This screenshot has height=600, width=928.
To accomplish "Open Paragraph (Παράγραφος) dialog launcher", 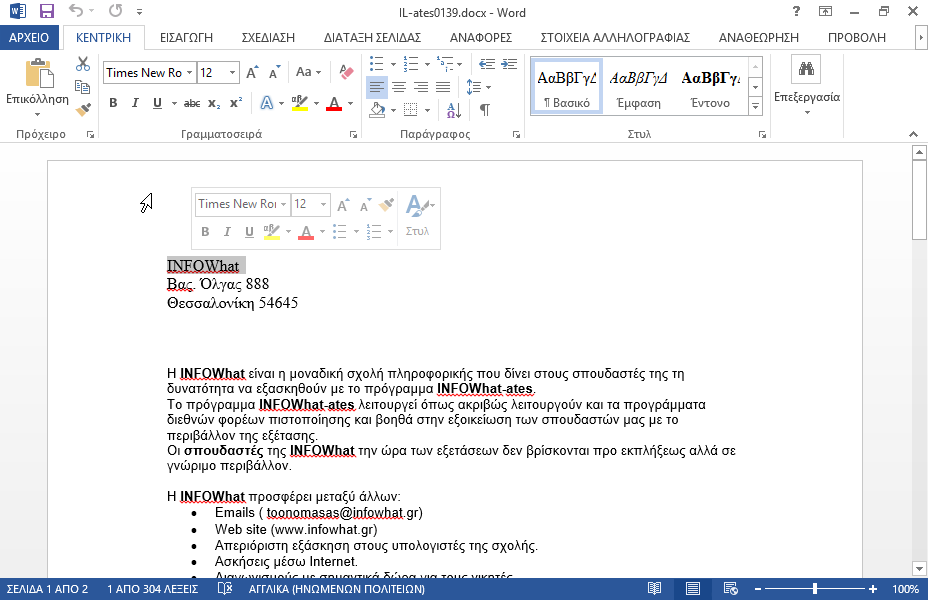I will click(516, 135).
